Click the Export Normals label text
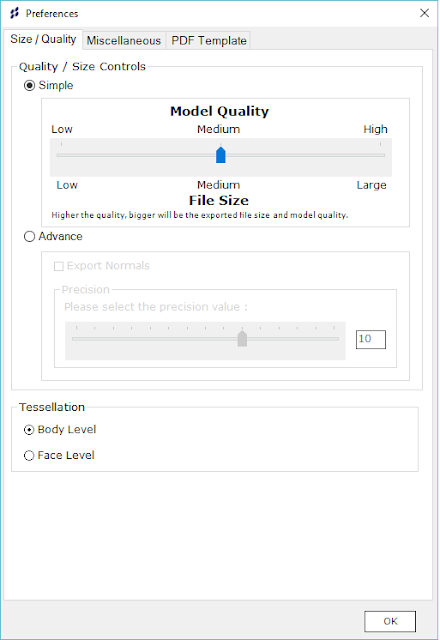The height and width of the screenshot is (640, 440). point(108,266)
